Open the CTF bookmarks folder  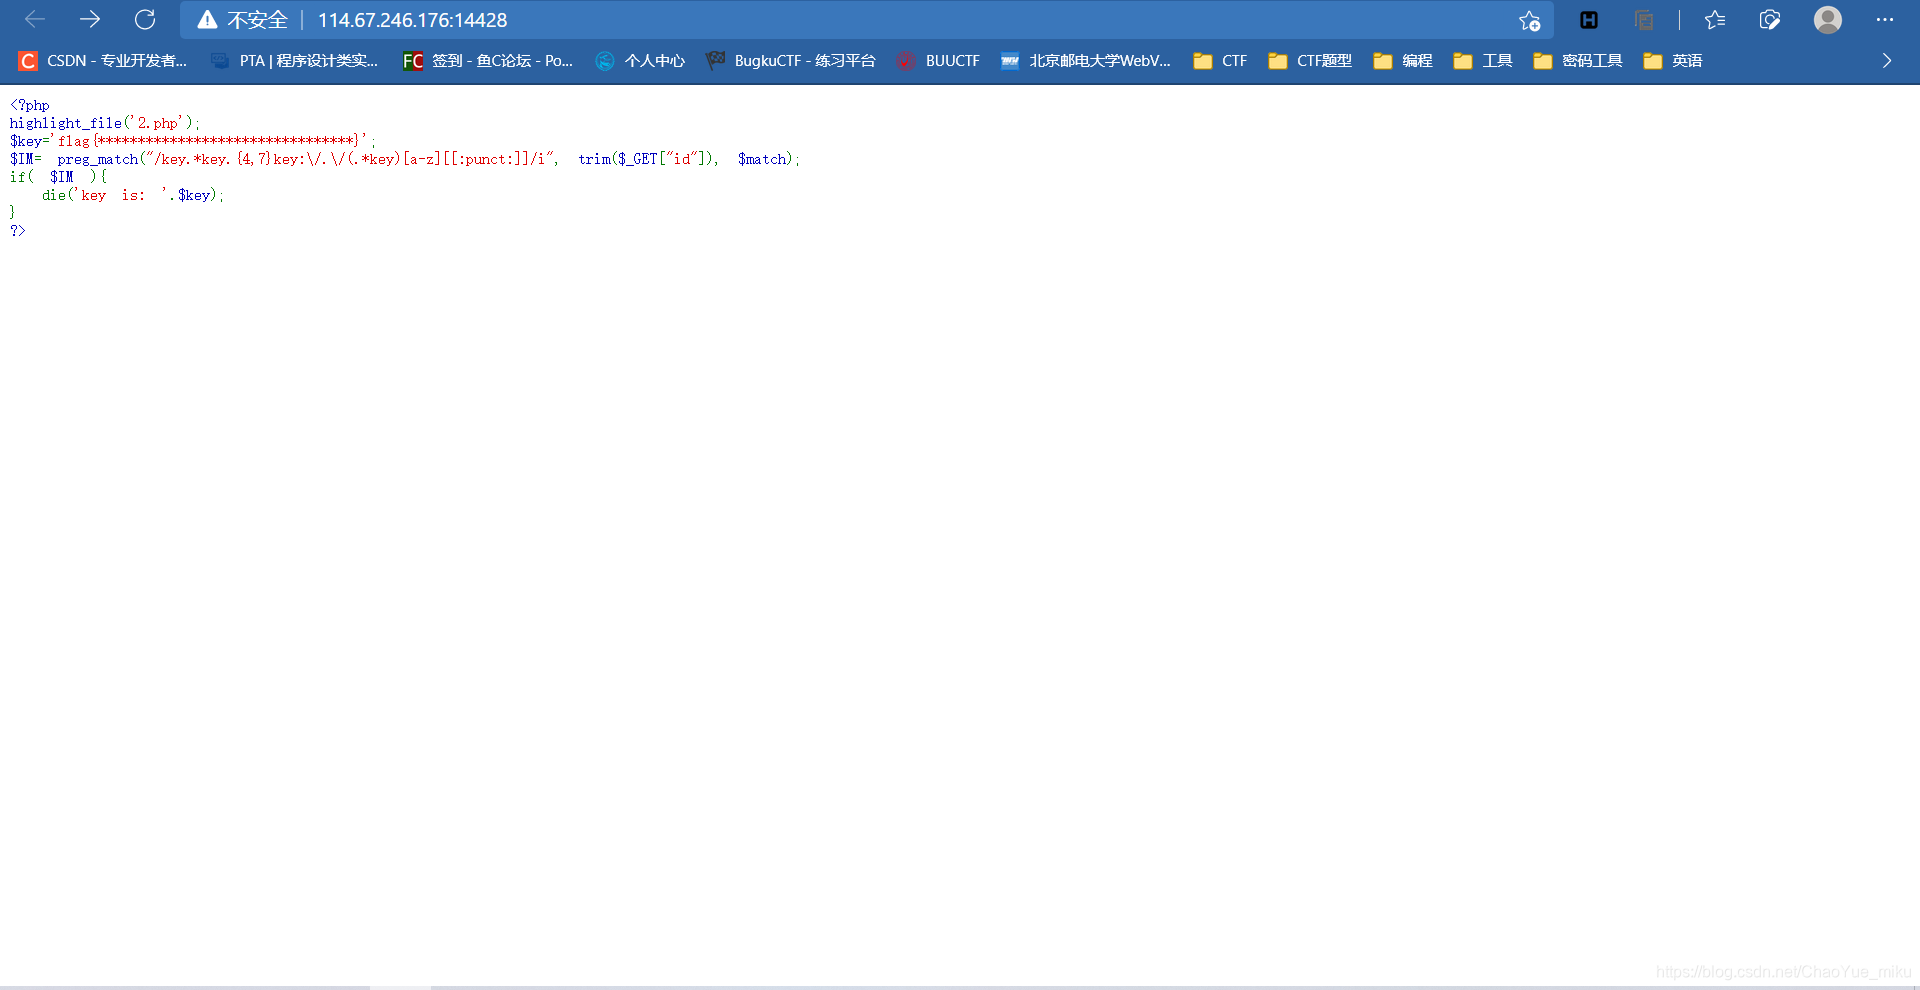click(x=1220, y=61)
